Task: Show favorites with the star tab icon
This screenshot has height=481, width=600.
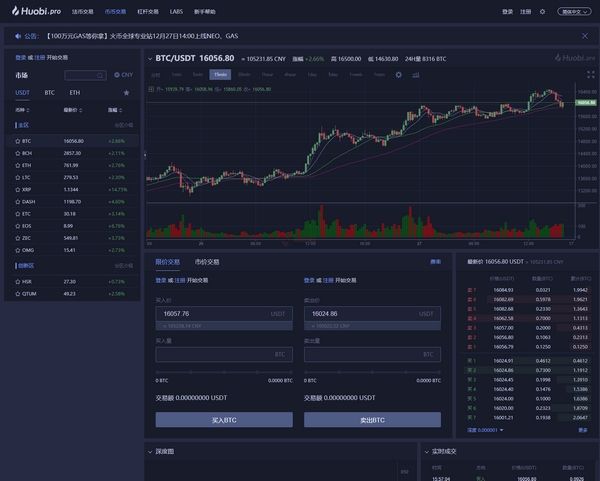Action: coord(126,93)
